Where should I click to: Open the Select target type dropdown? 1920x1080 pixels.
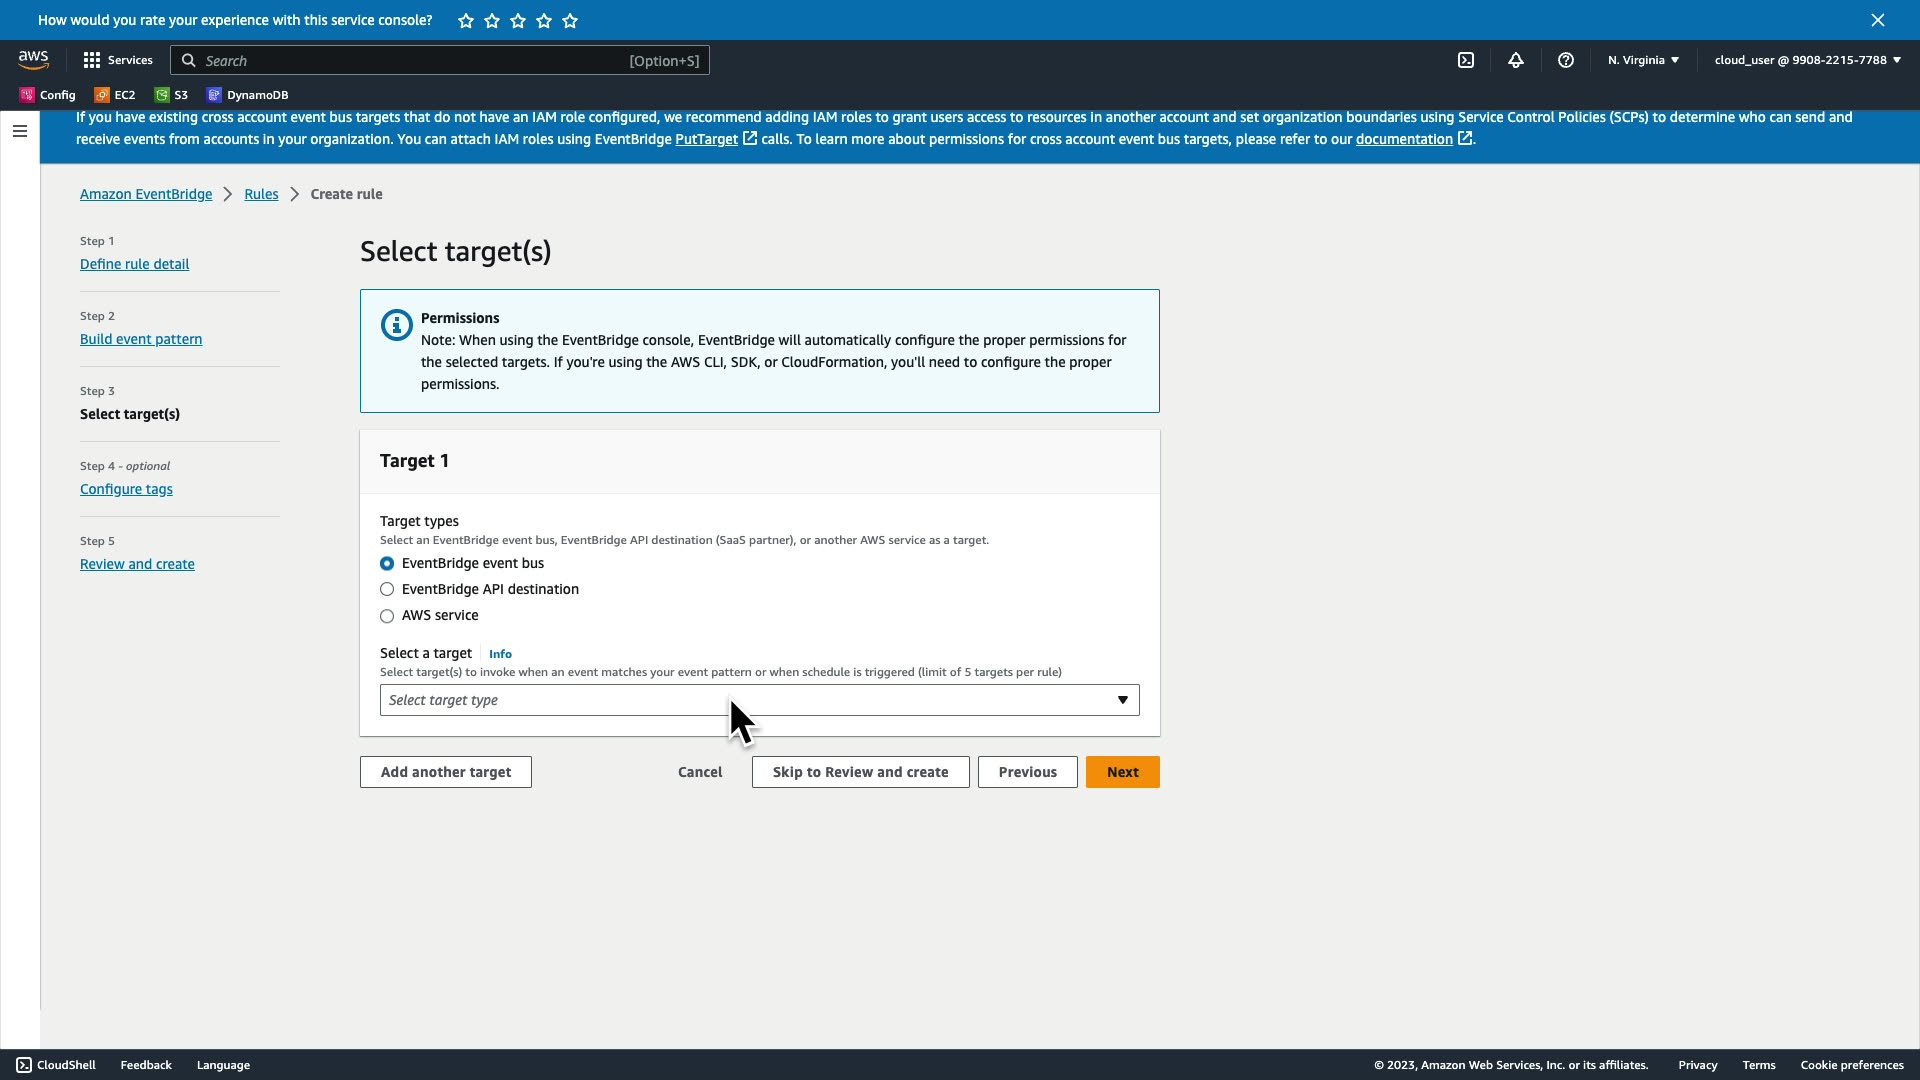click(759, 700)
